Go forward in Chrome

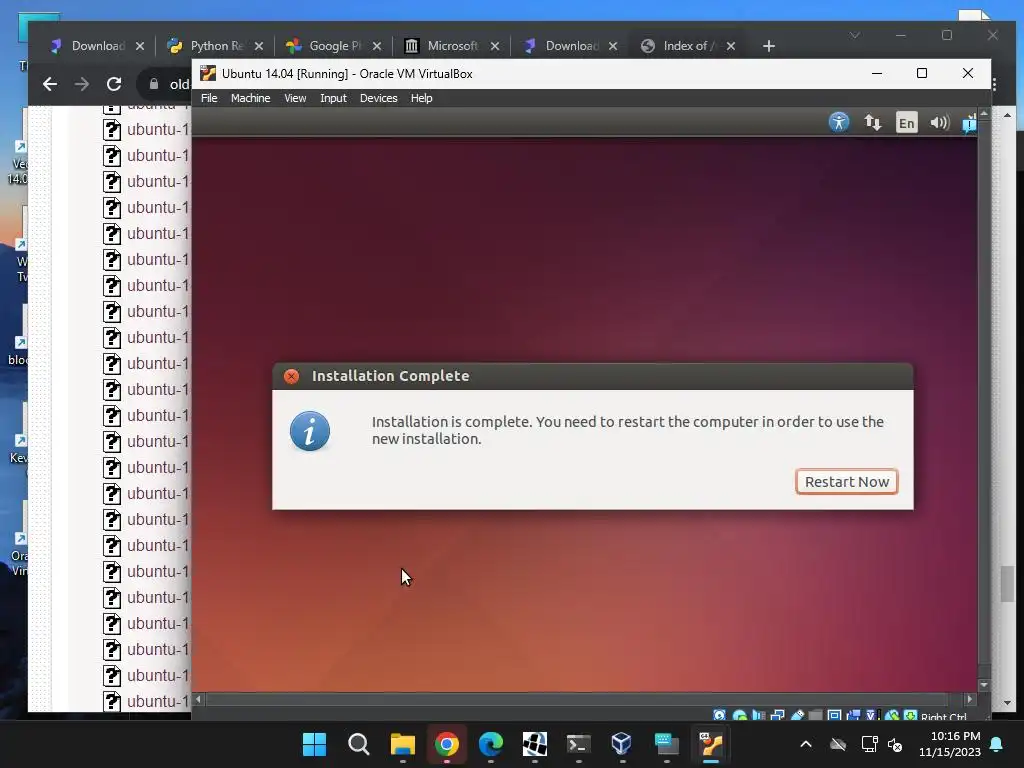(x=82, y=84)
